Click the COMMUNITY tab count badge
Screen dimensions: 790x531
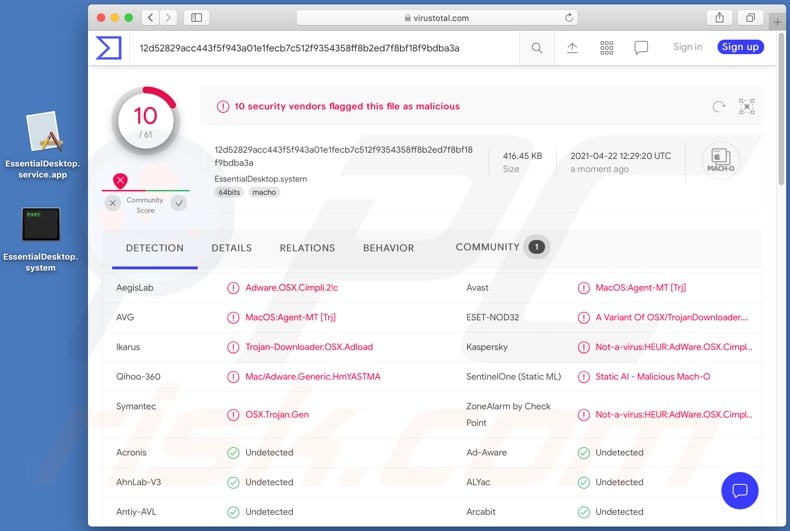(x=537, y=247)
